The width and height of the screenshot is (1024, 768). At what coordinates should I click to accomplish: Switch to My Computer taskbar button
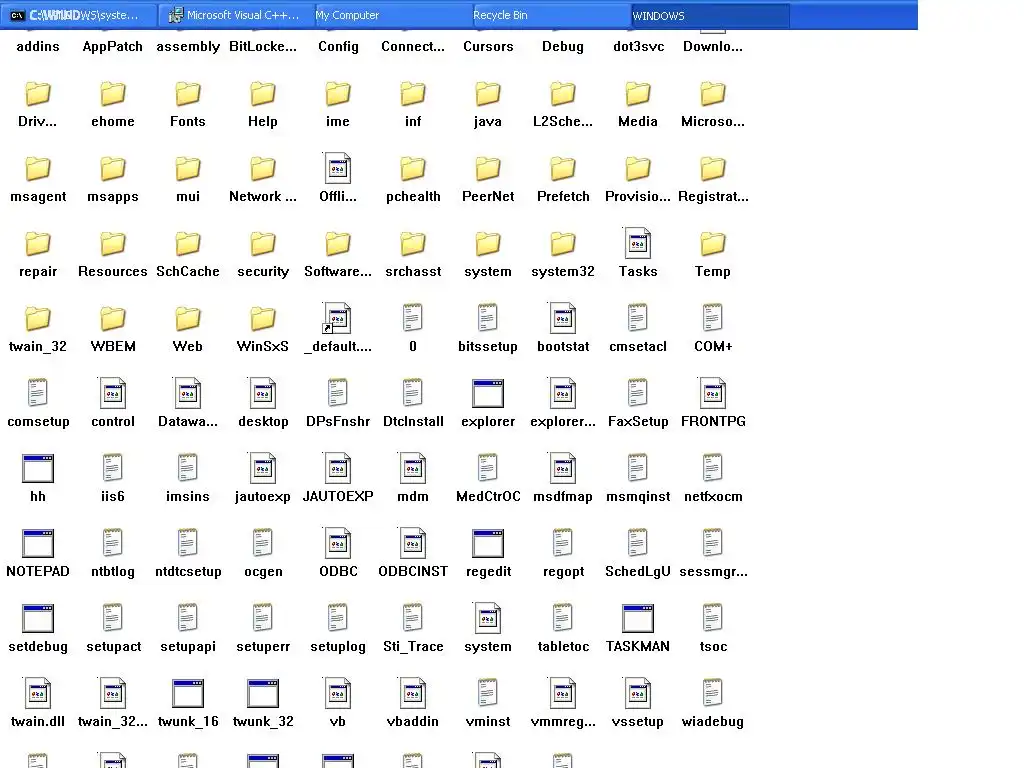coord(392,15)
